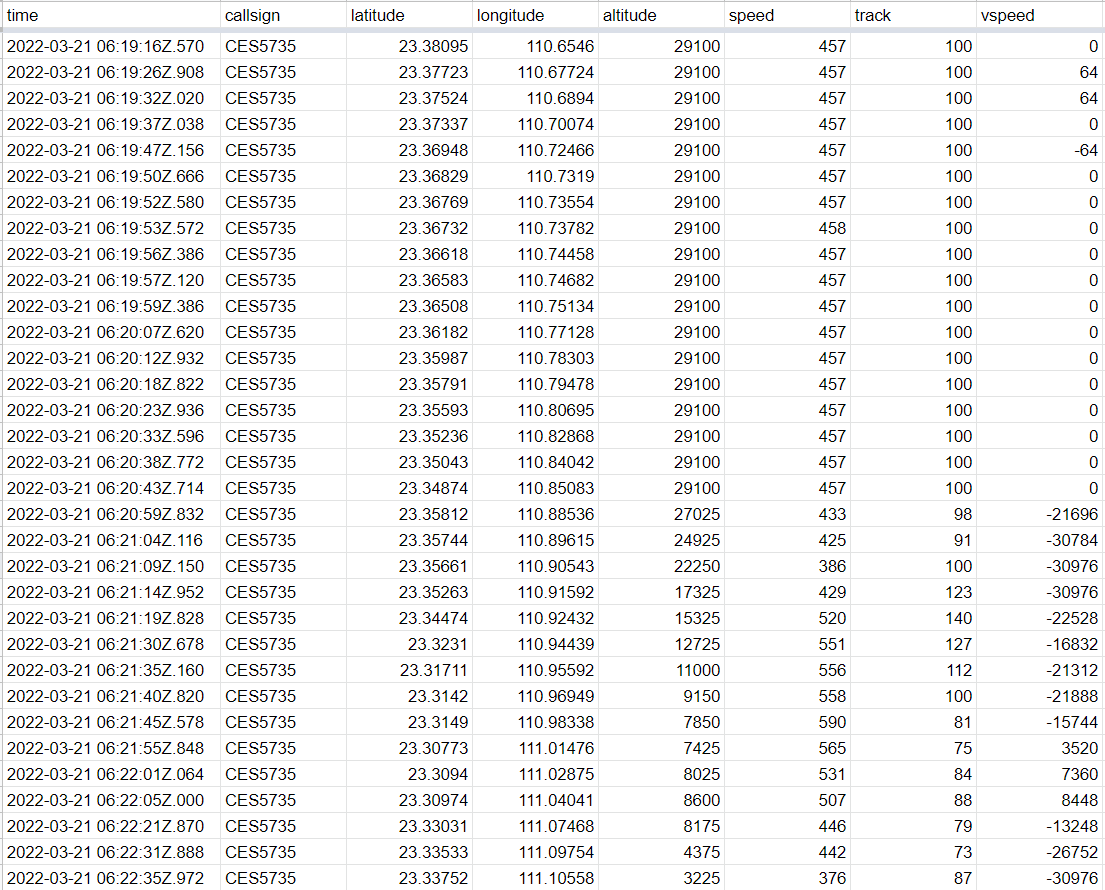This screenshot has height=890, width=1105.
Task: Click latitude value 23.35812
Action: pyautogui.click(x=433, y=514)
